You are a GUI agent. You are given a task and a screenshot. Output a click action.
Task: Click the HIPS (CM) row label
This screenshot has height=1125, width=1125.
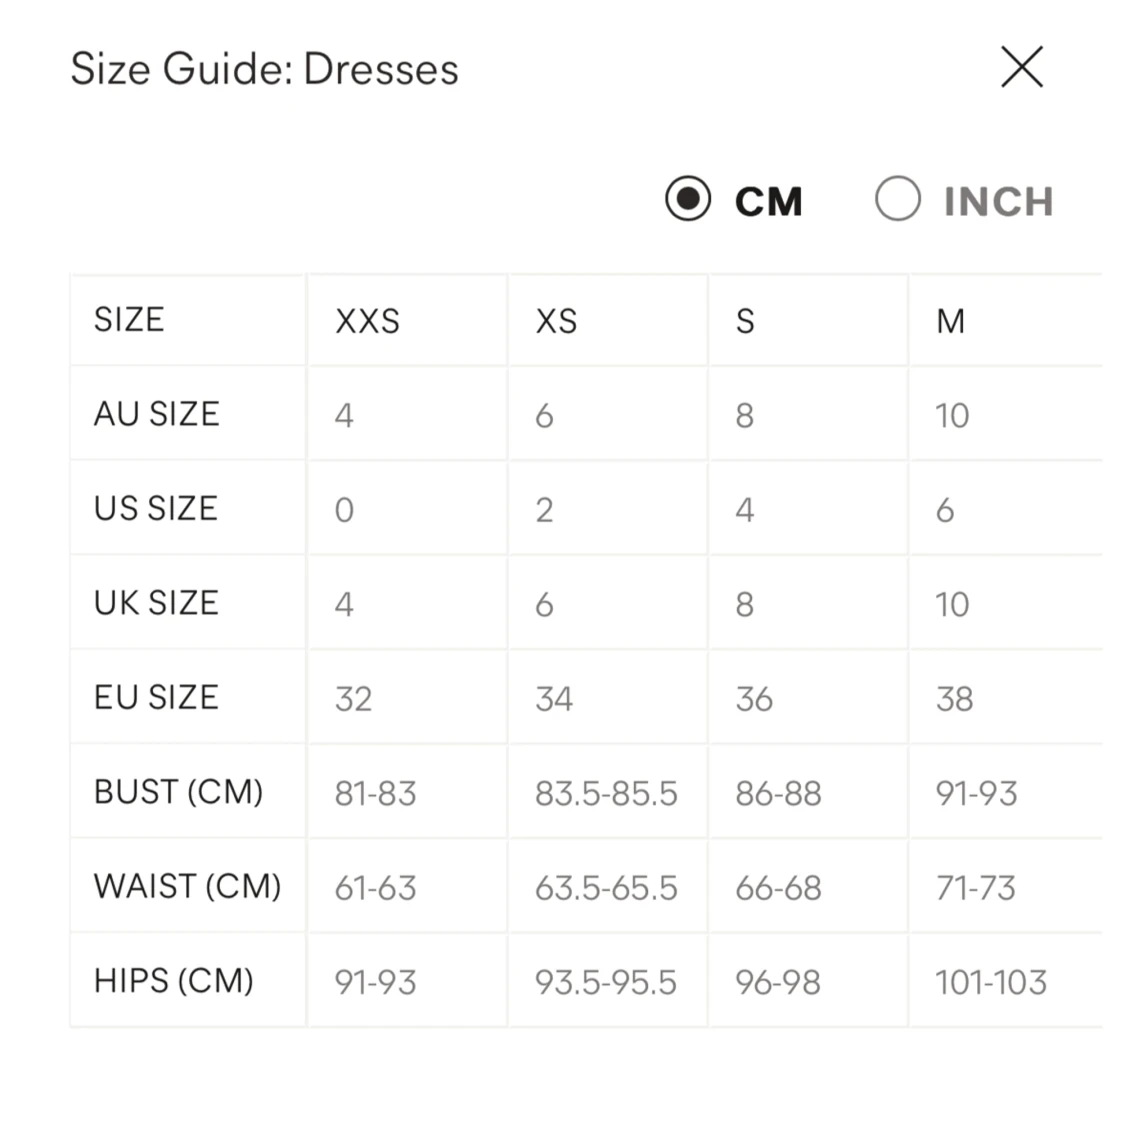click(x=174, y=981)
